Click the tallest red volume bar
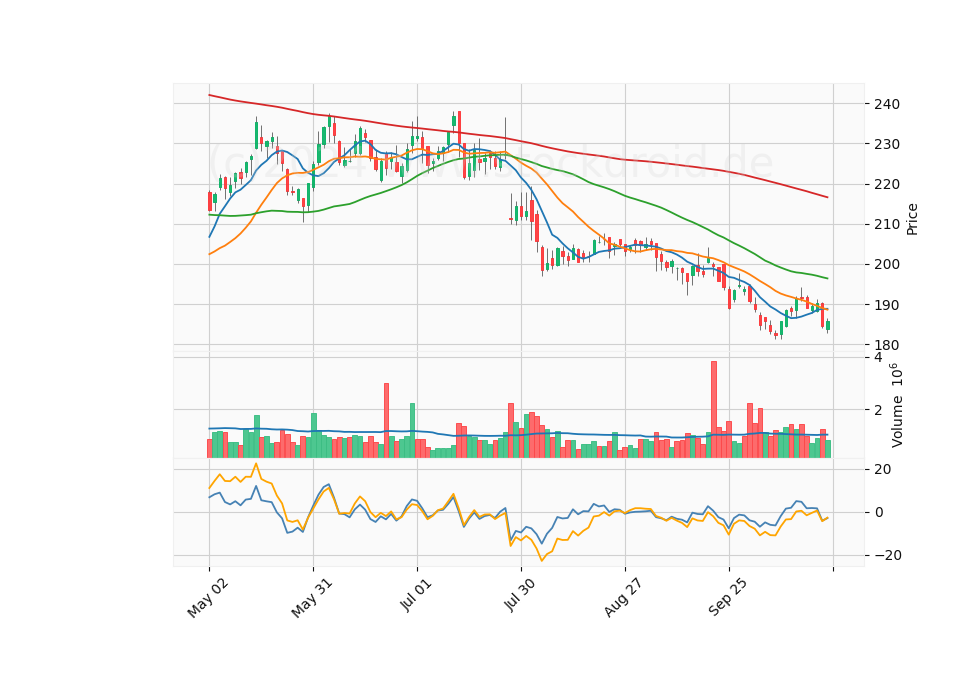The image size is (960, 690). [714, 410]
